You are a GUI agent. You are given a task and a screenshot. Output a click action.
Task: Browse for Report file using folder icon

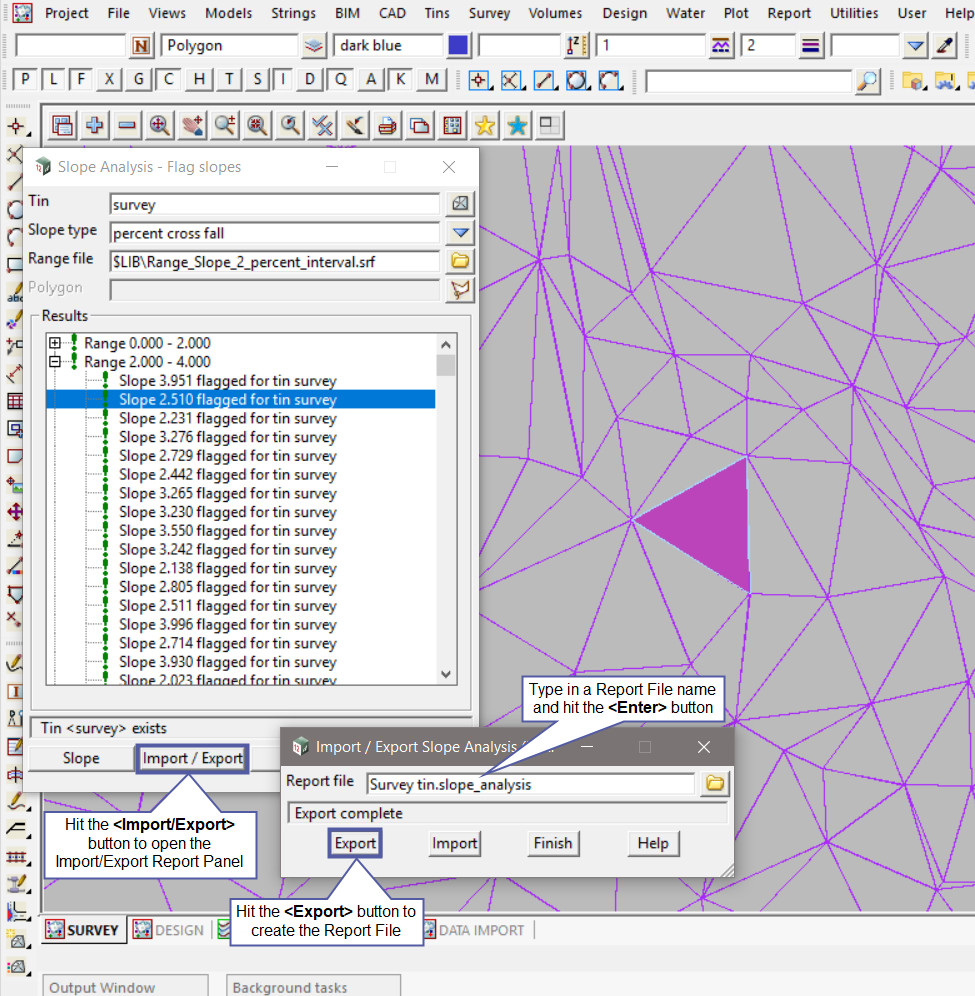tap(714, 784)
